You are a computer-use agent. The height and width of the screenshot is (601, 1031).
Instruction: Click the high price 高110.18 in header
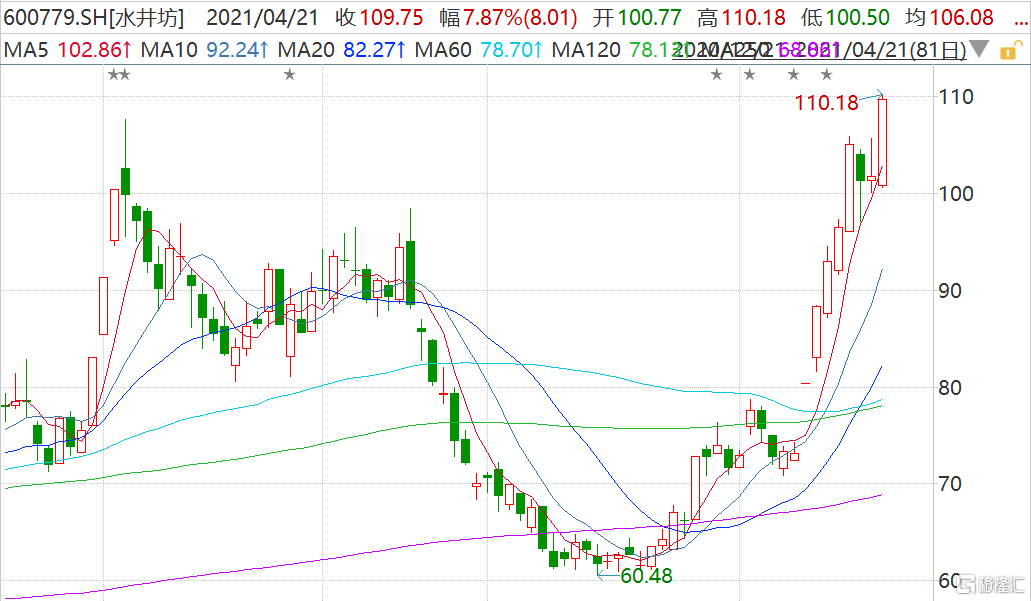tap(741, 17)
